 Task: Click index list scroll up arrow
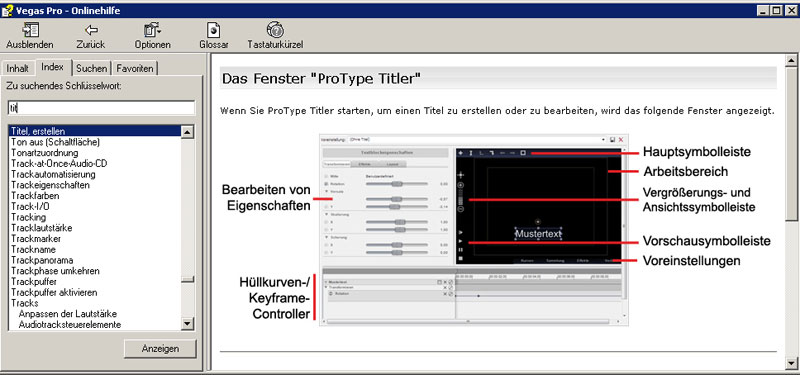[x=188, y=132]
